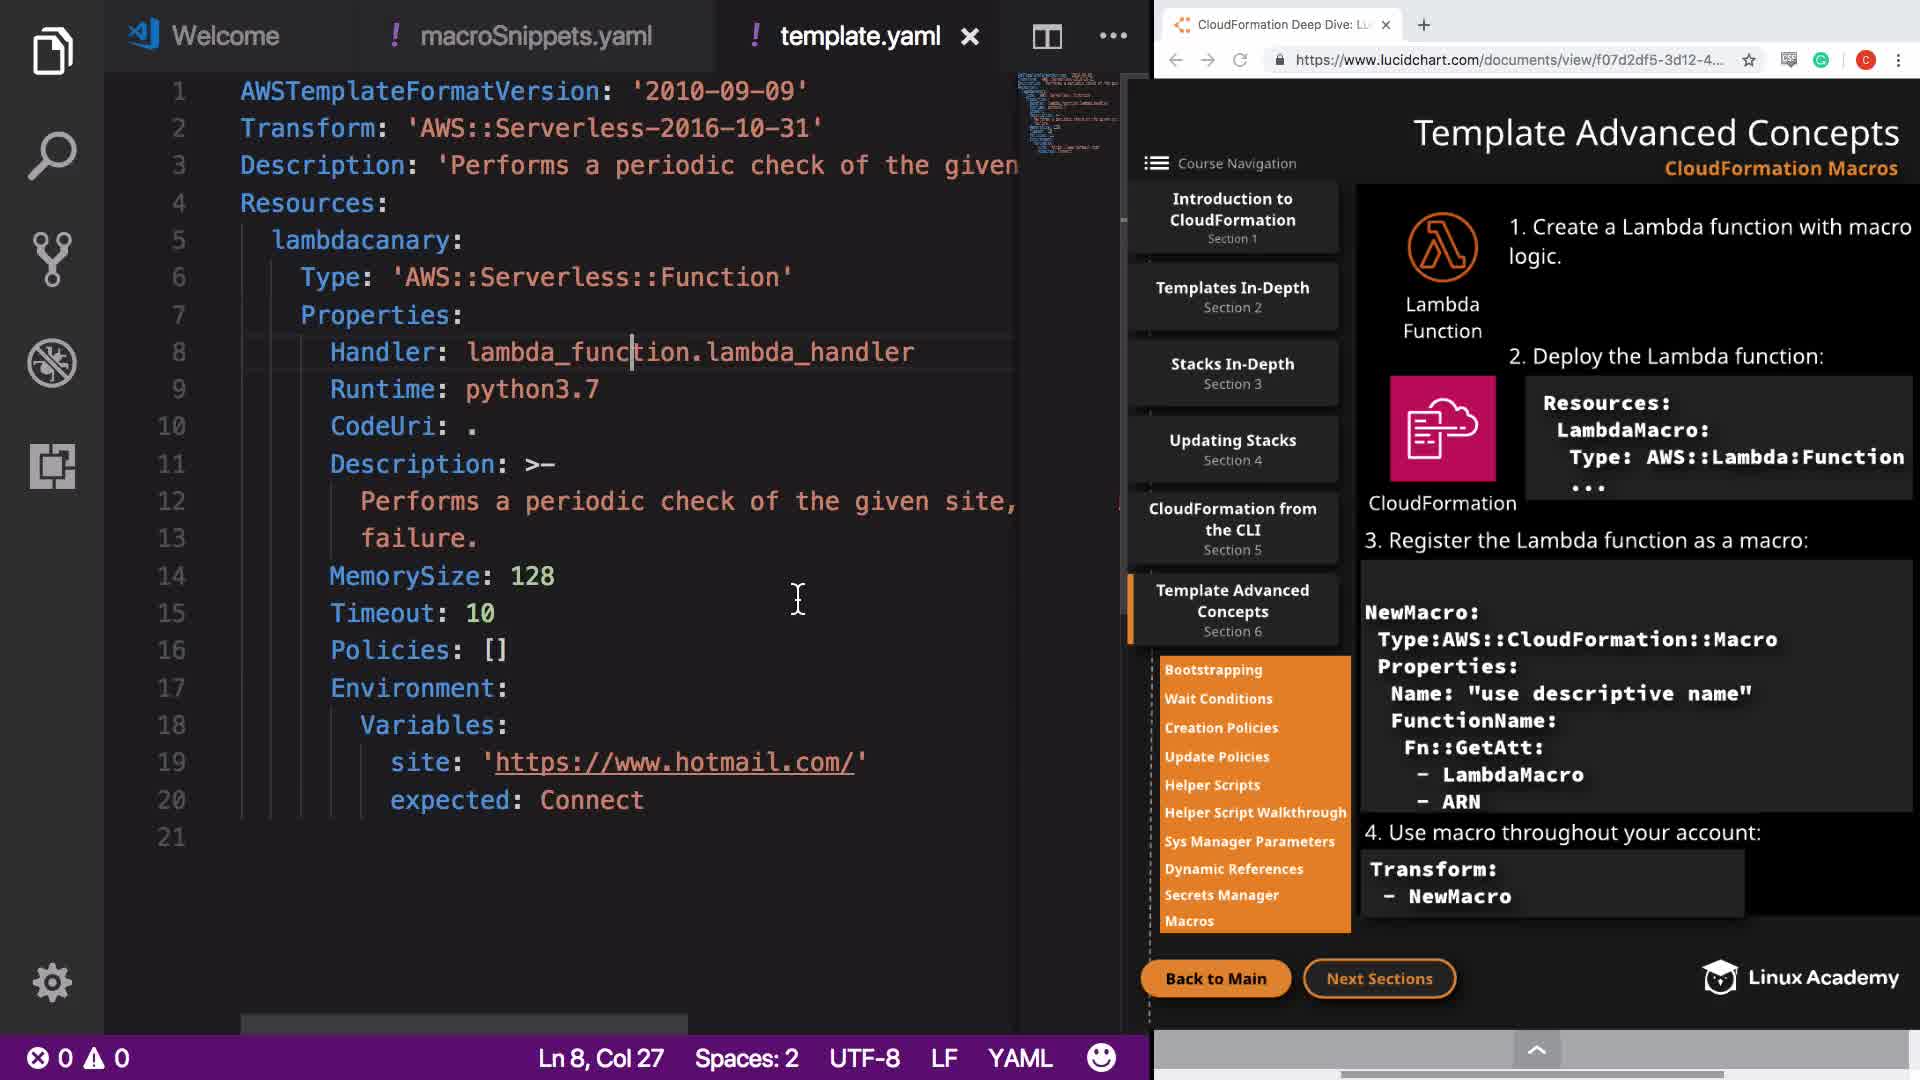Bookmark page with the star icon
1920x1080 pixels.
pos(1748,60)
